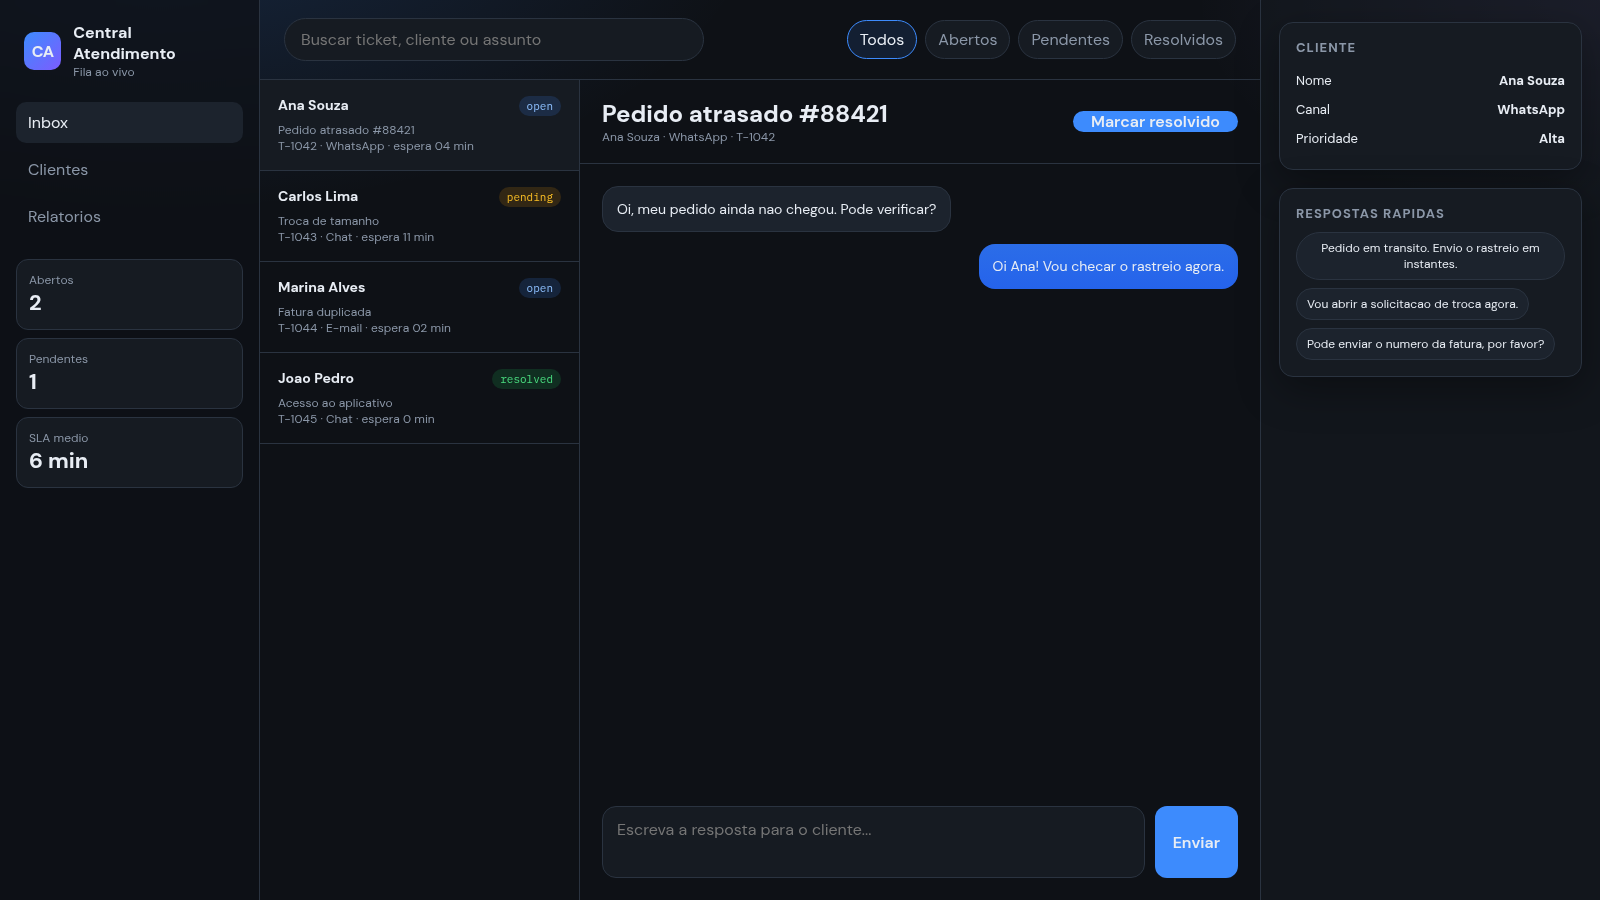Switch to Resolvidos filter
The width and height of the screenshot is (1600, 900).
coord(1183,39)
